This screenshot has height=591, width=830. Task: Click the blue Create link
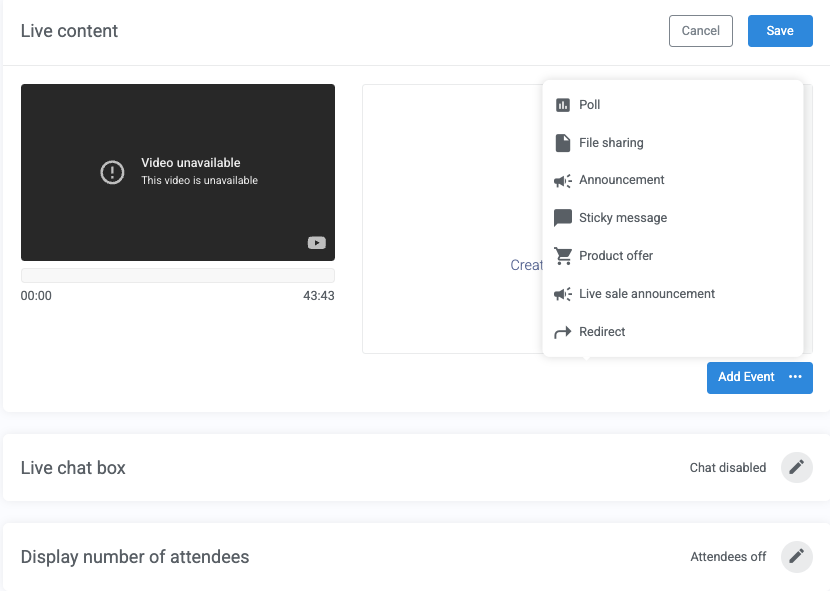[x=527, y=265]
